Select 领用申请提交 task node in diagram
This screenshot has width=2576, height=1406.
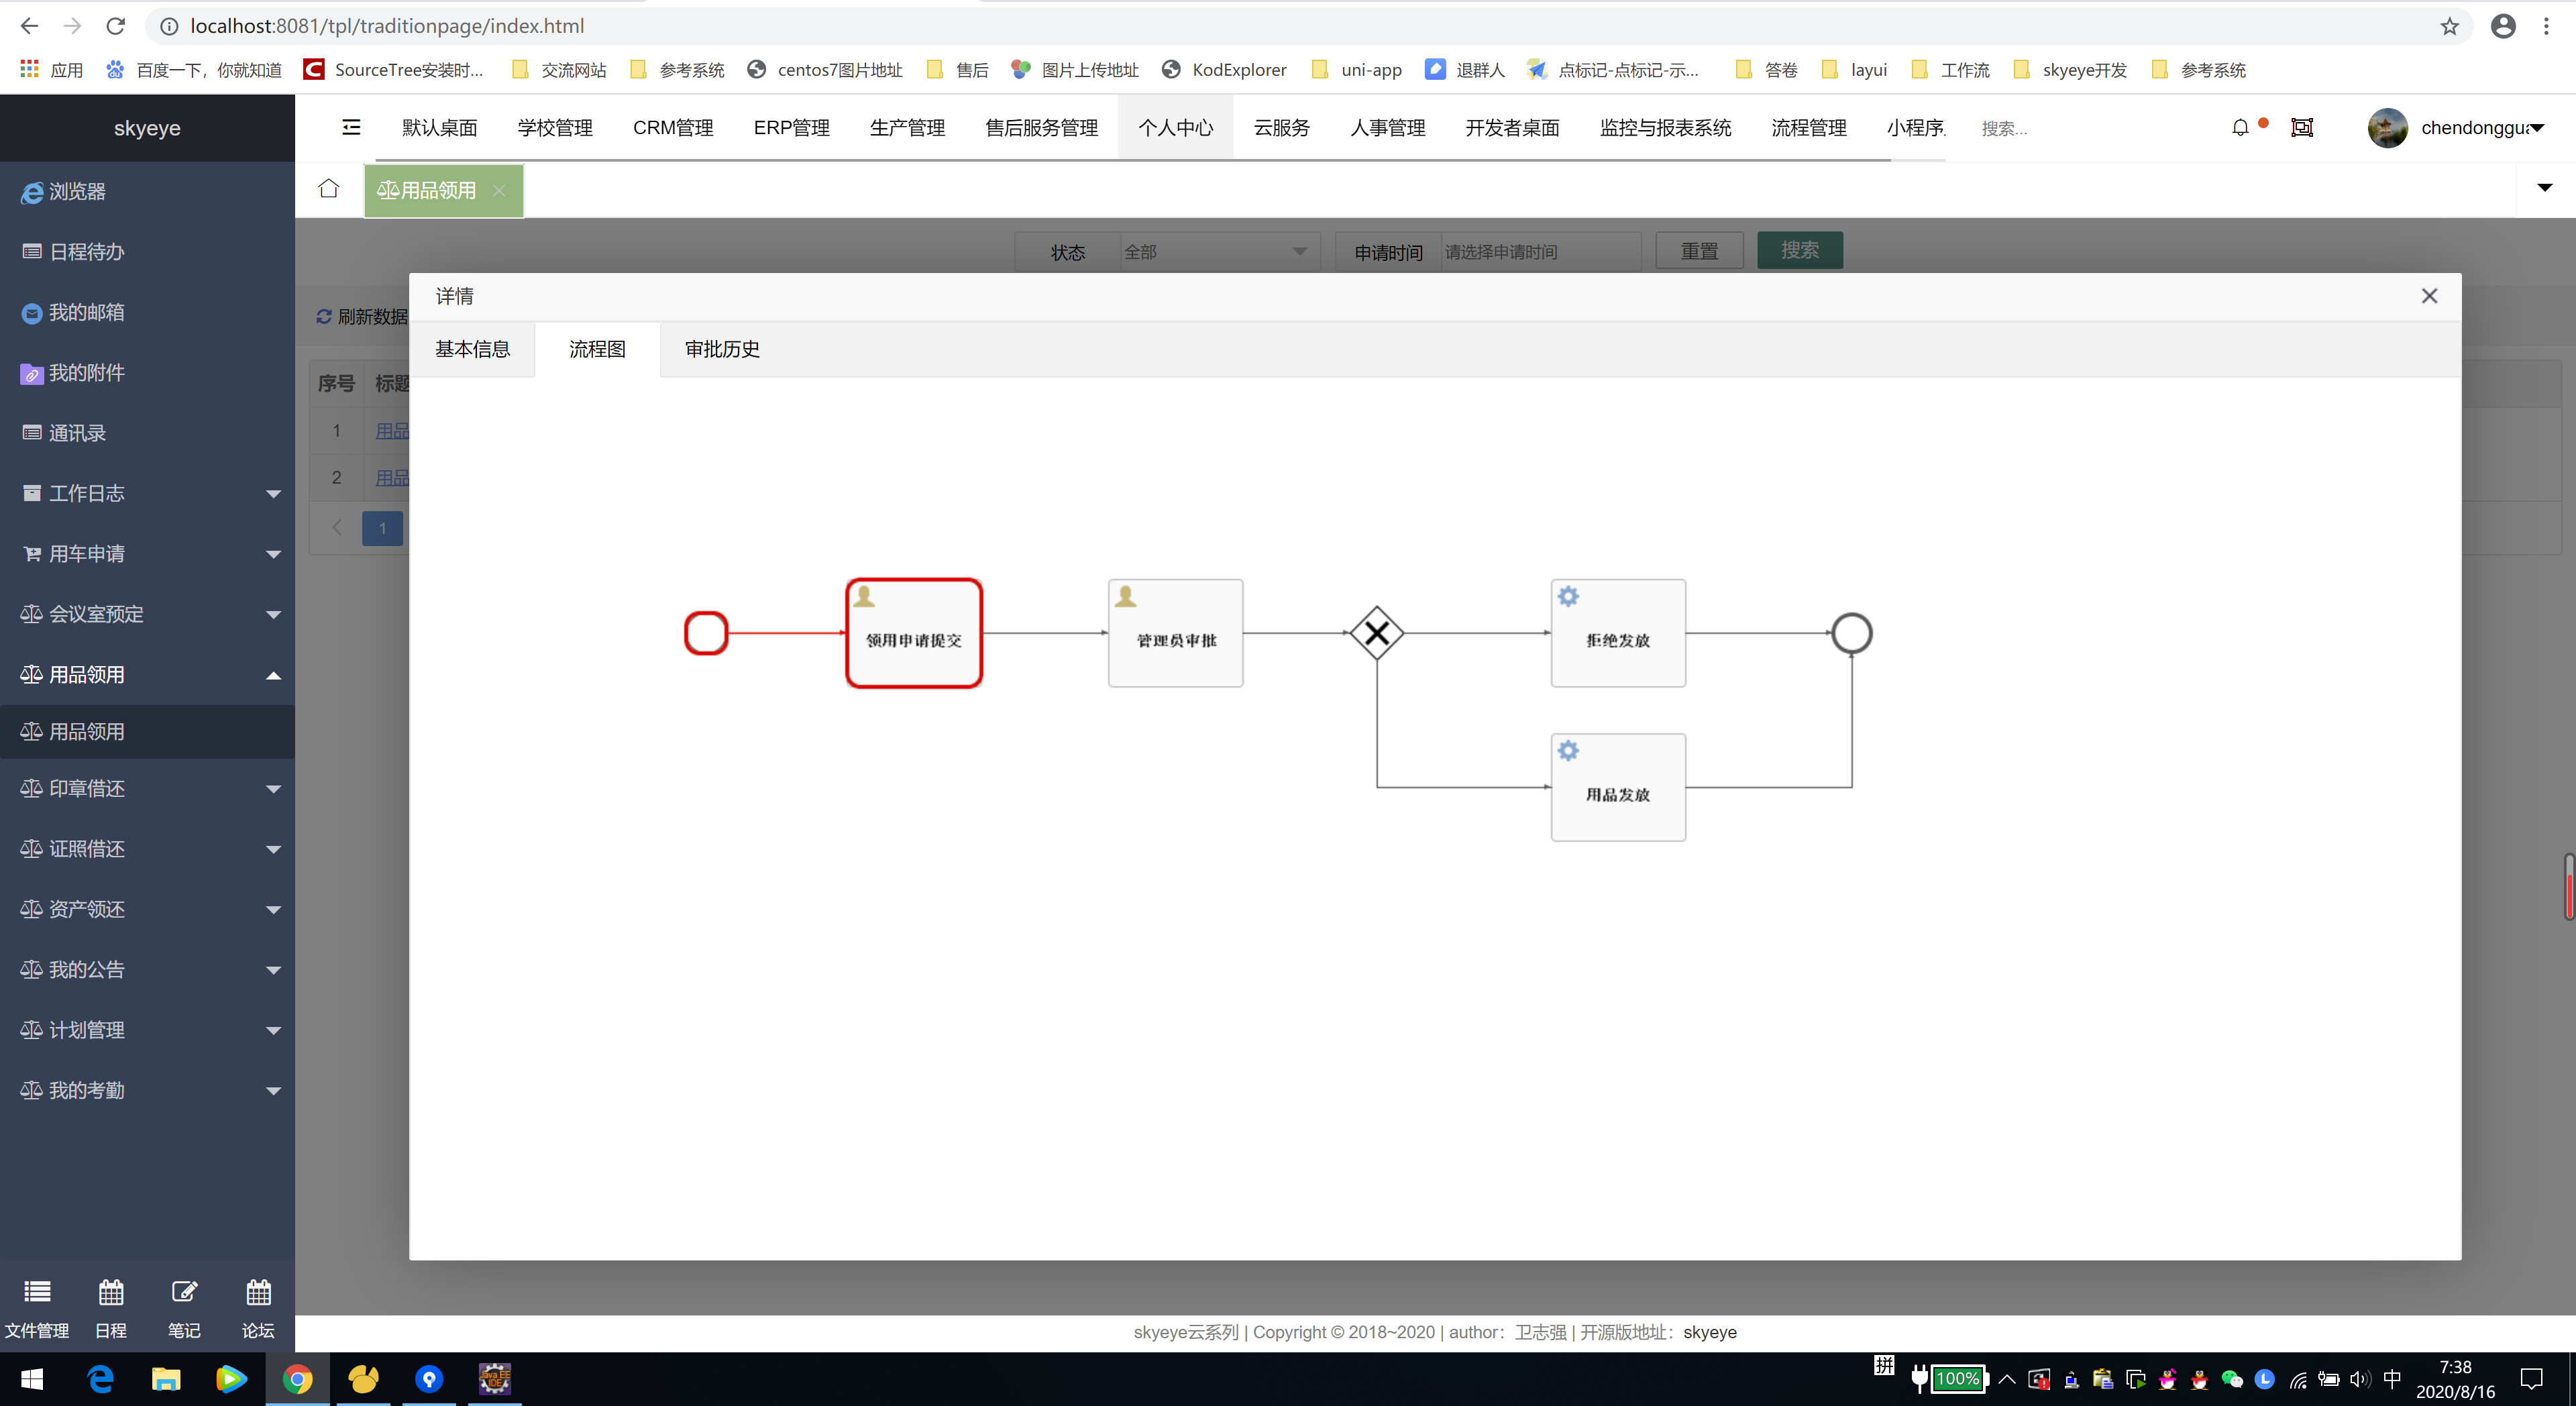[x=914, y=633]
